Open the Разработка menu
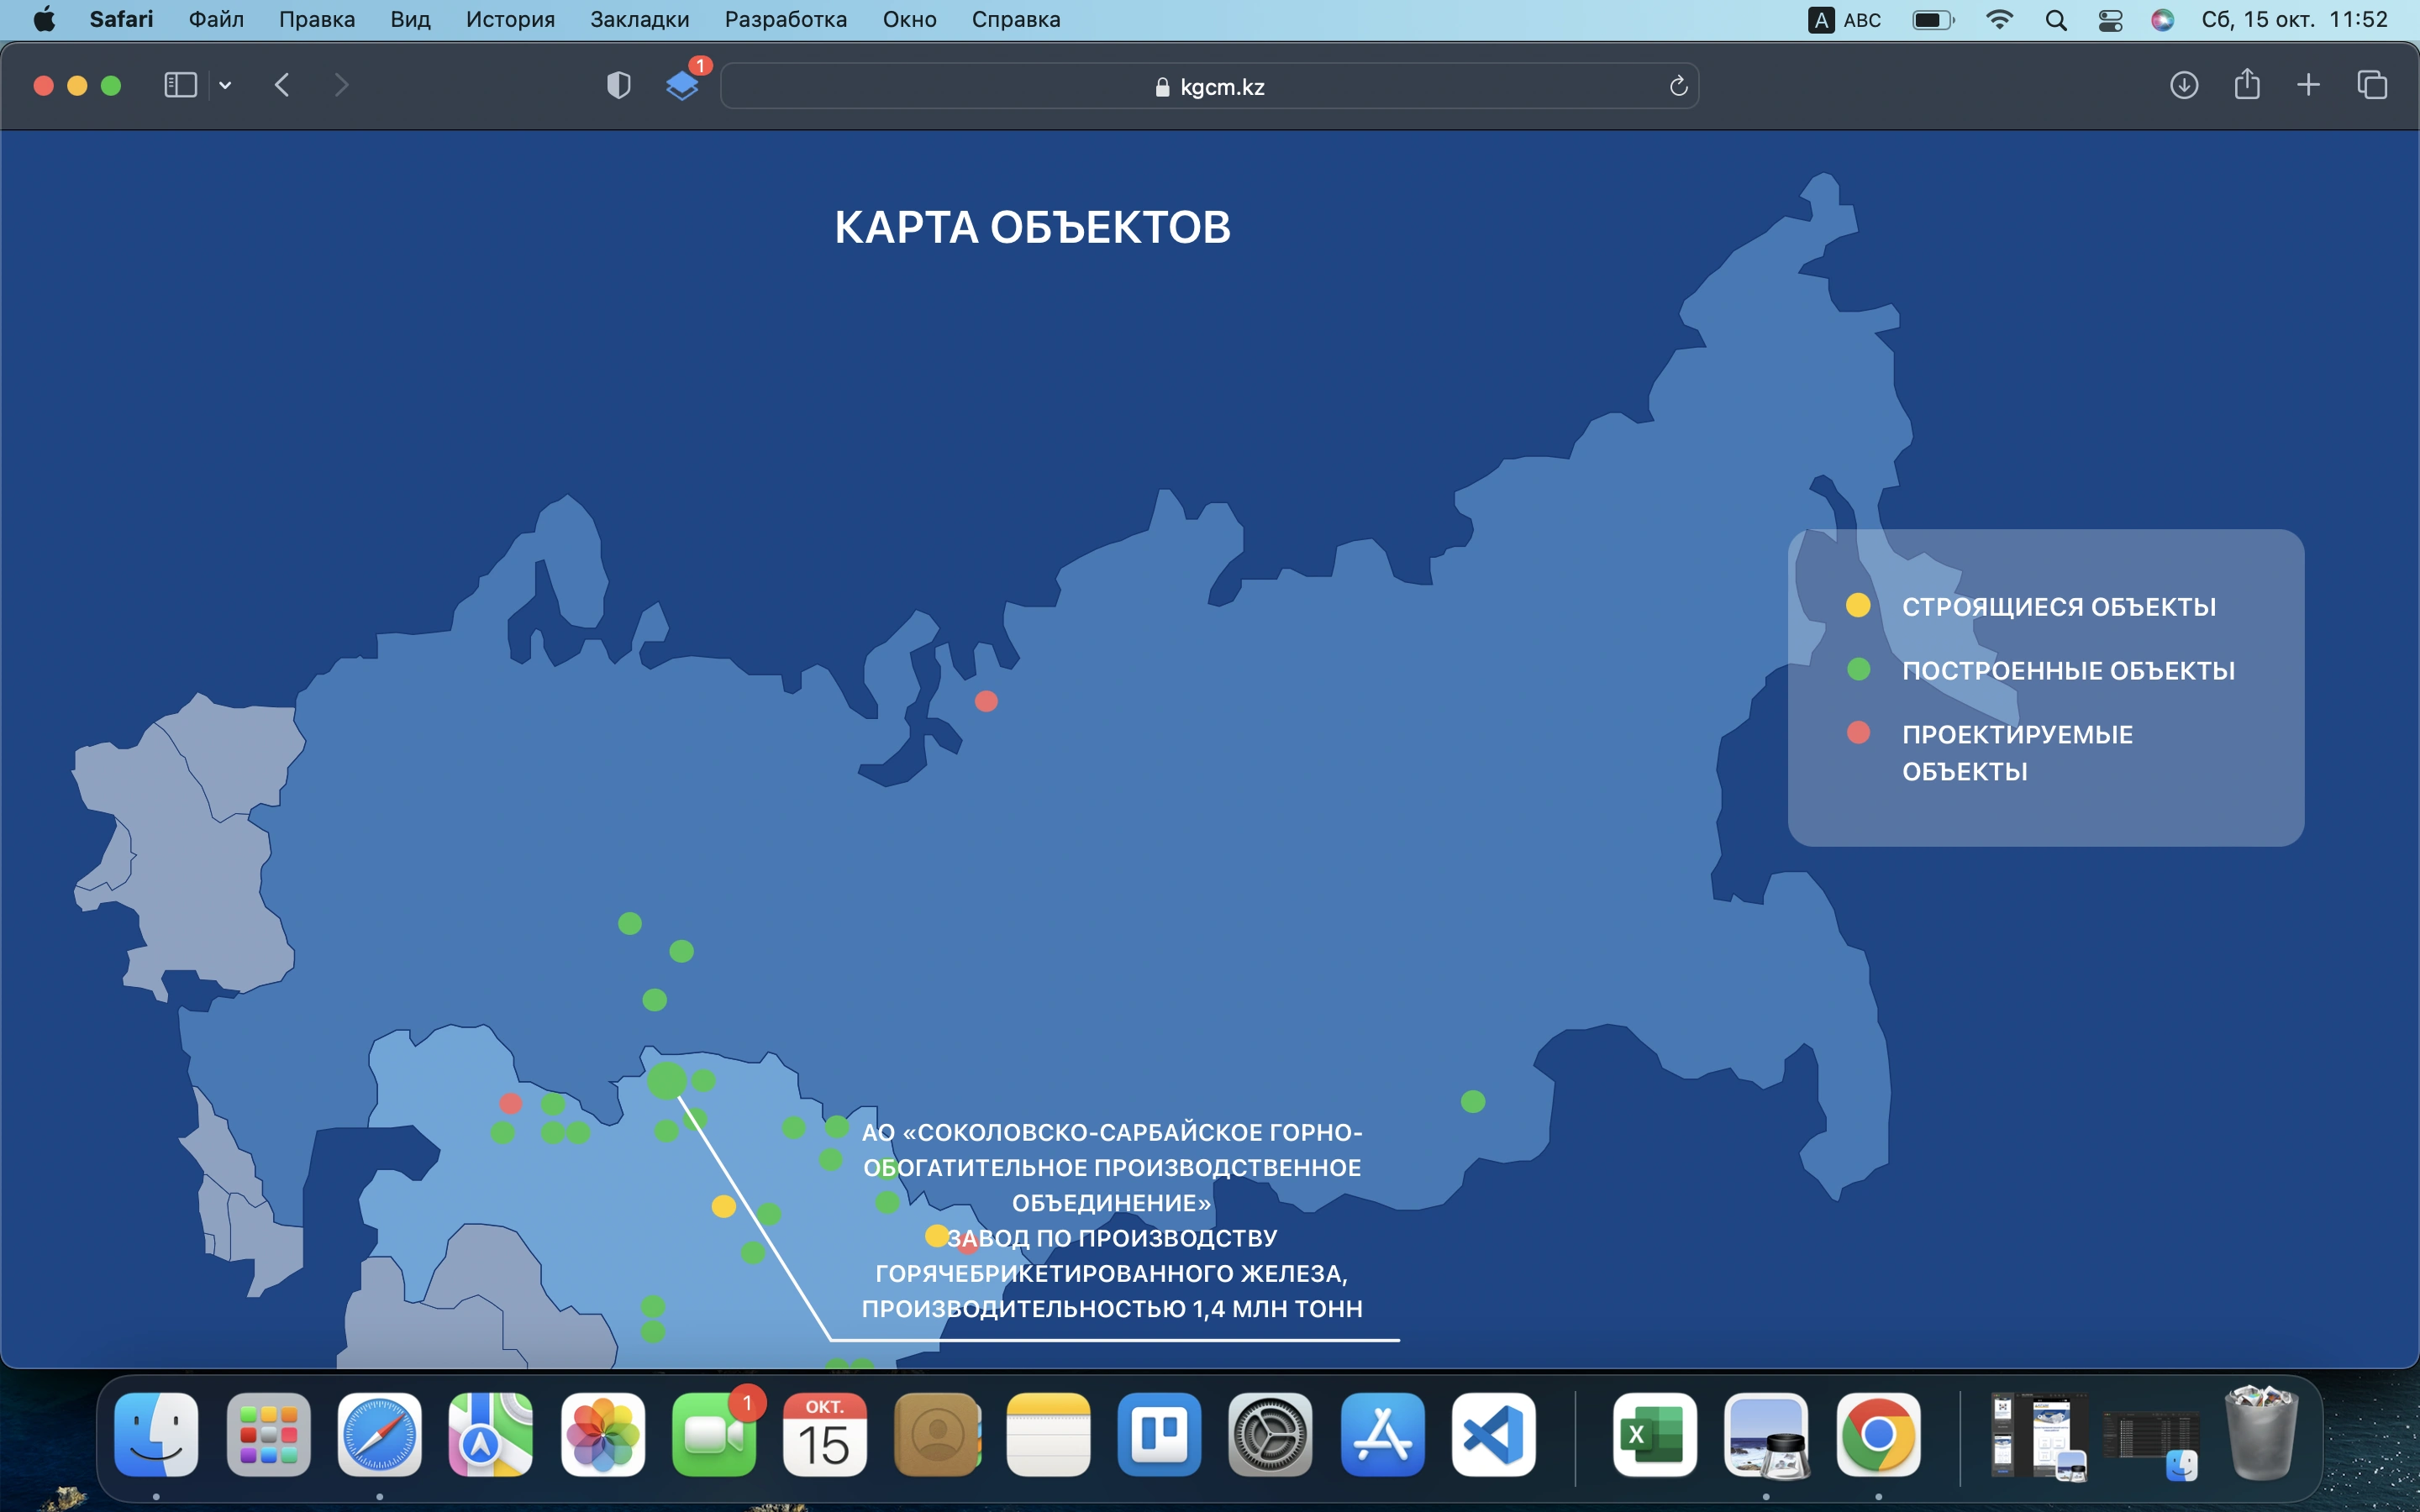2420x1512 pixels. pos(785,19)
